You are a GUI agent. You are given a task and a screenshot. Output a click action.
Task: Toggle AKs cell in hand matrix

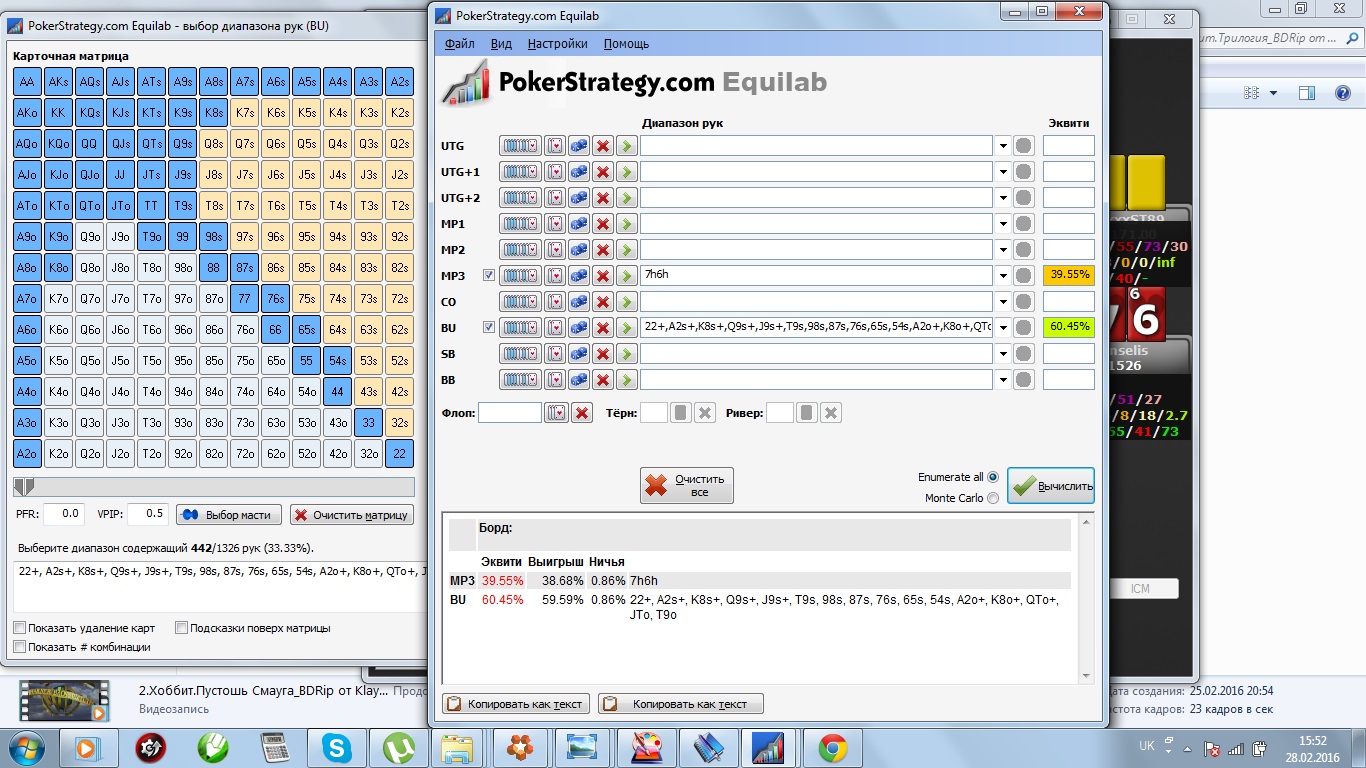click(59, 82)
